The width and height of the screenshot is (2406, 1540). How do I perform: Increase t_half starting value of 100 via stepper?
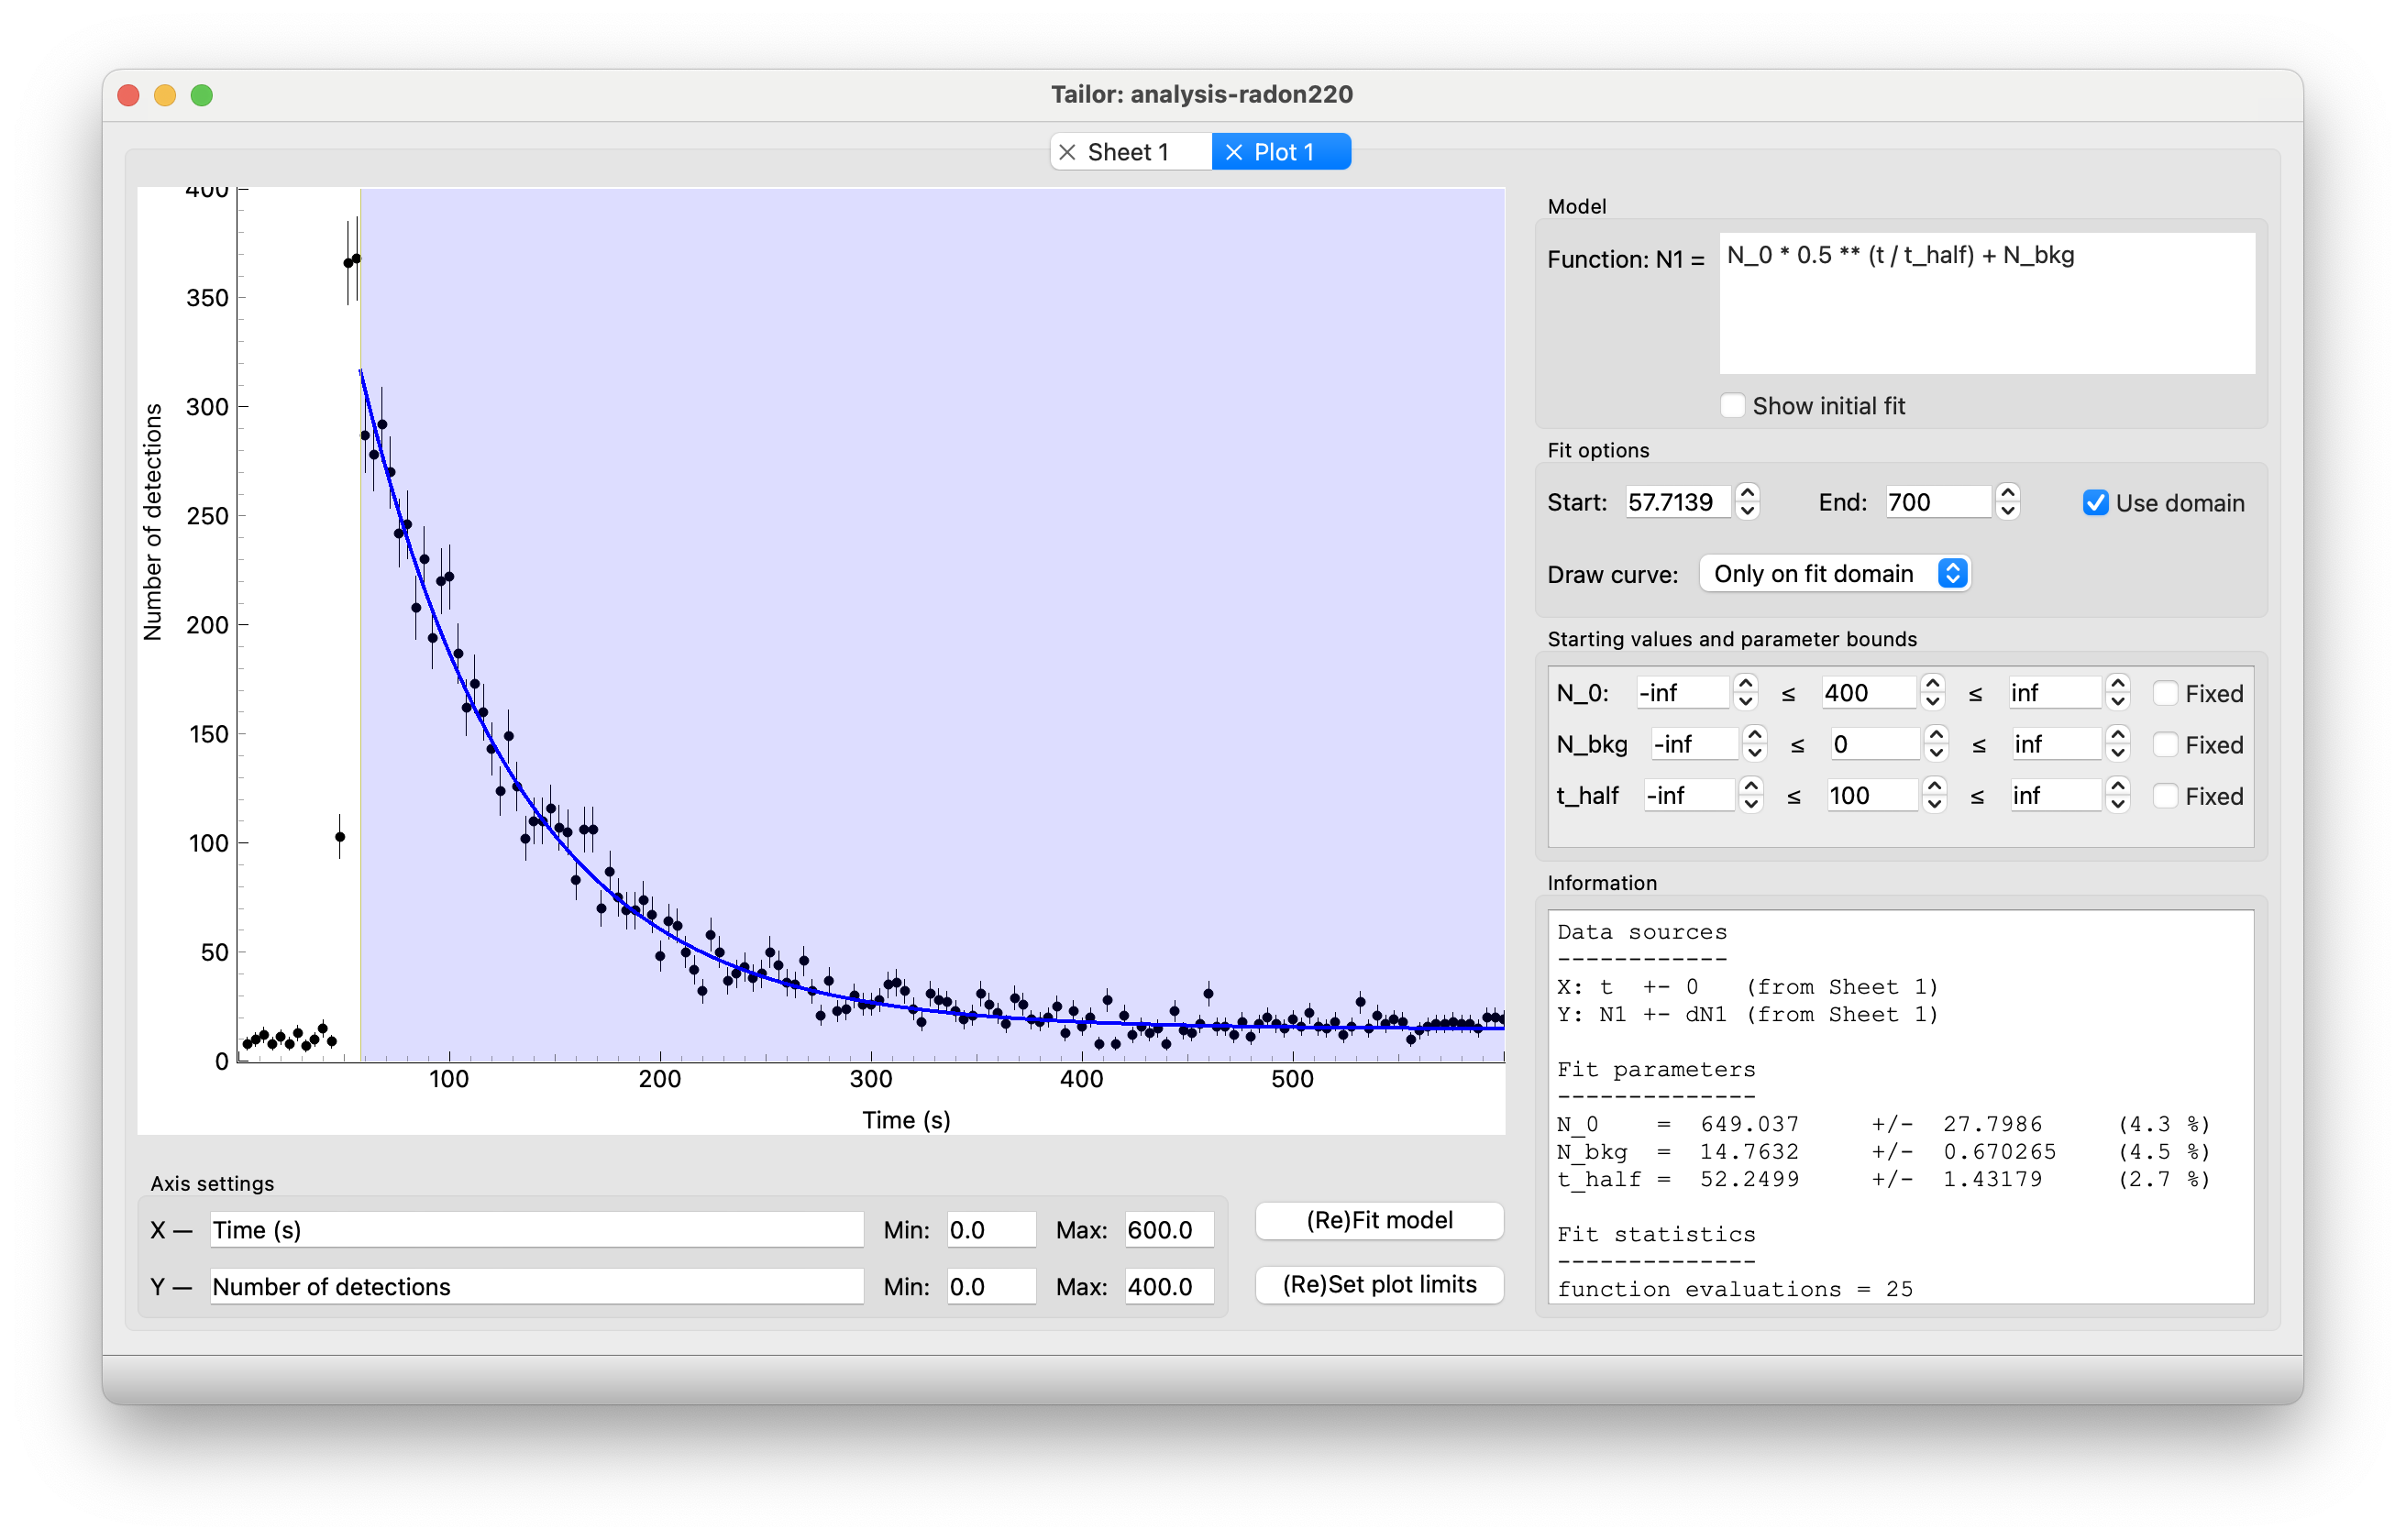[x=1935, y=788]
